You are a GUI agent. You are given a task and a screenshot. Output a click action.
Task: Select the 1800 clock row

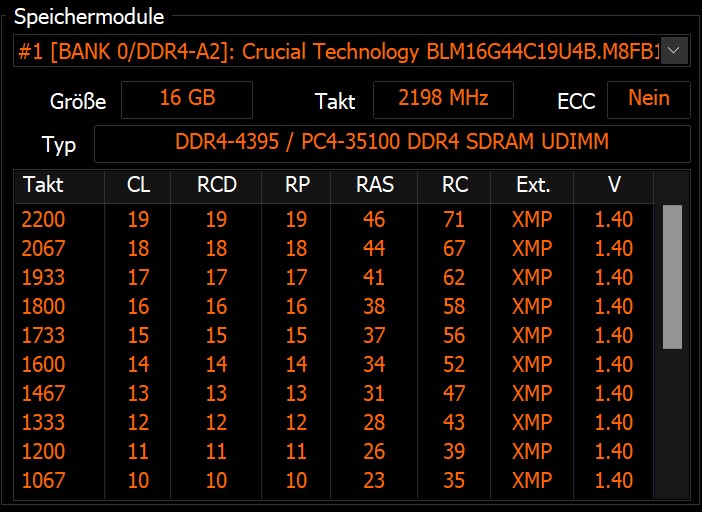334,307
